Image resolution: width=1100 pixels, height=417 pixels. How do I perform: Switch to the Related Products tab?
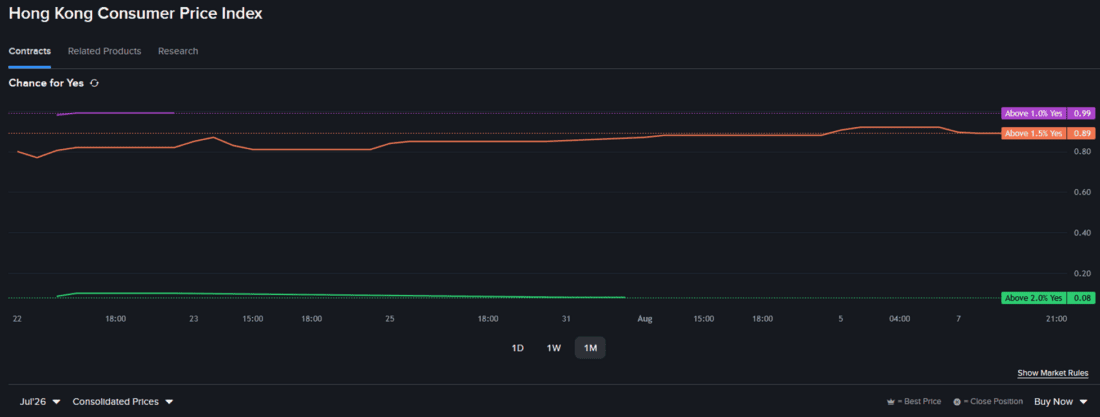[105, 51]
